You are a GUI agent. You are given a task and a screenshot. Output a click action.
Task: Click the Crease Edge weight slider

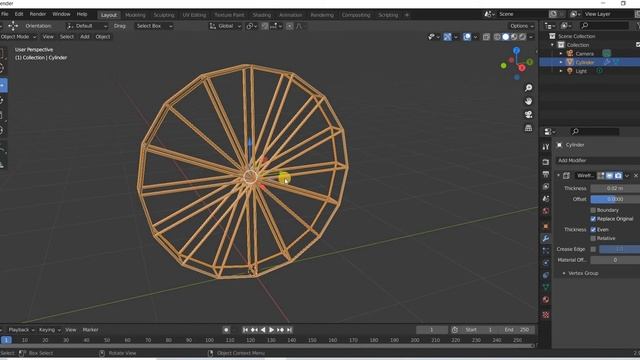pyautogui.click(x=619, y=249)
